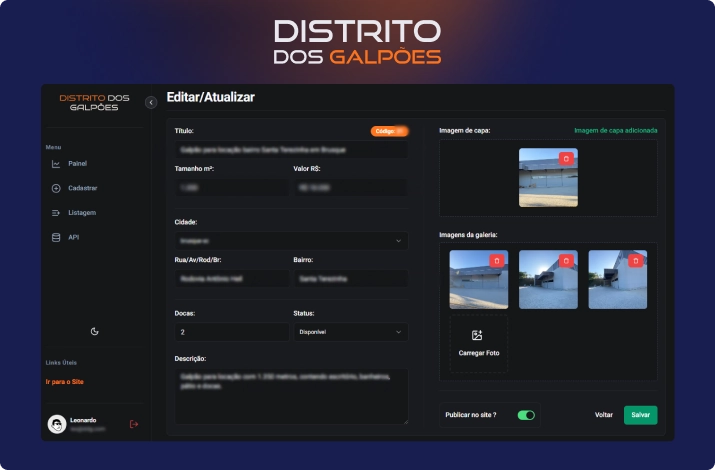The width and height of the screenshot is (715, 470).
Task: Click the Rua/Av/Rod/Br input field
Action: pyautogui.click(x=232, y=279)
